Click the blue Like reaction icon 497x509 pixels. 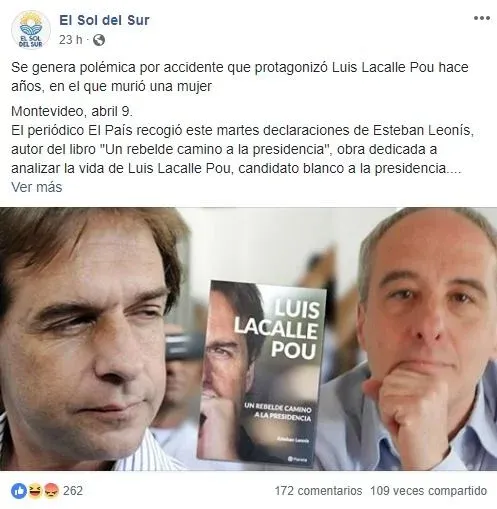coord(19,491)
